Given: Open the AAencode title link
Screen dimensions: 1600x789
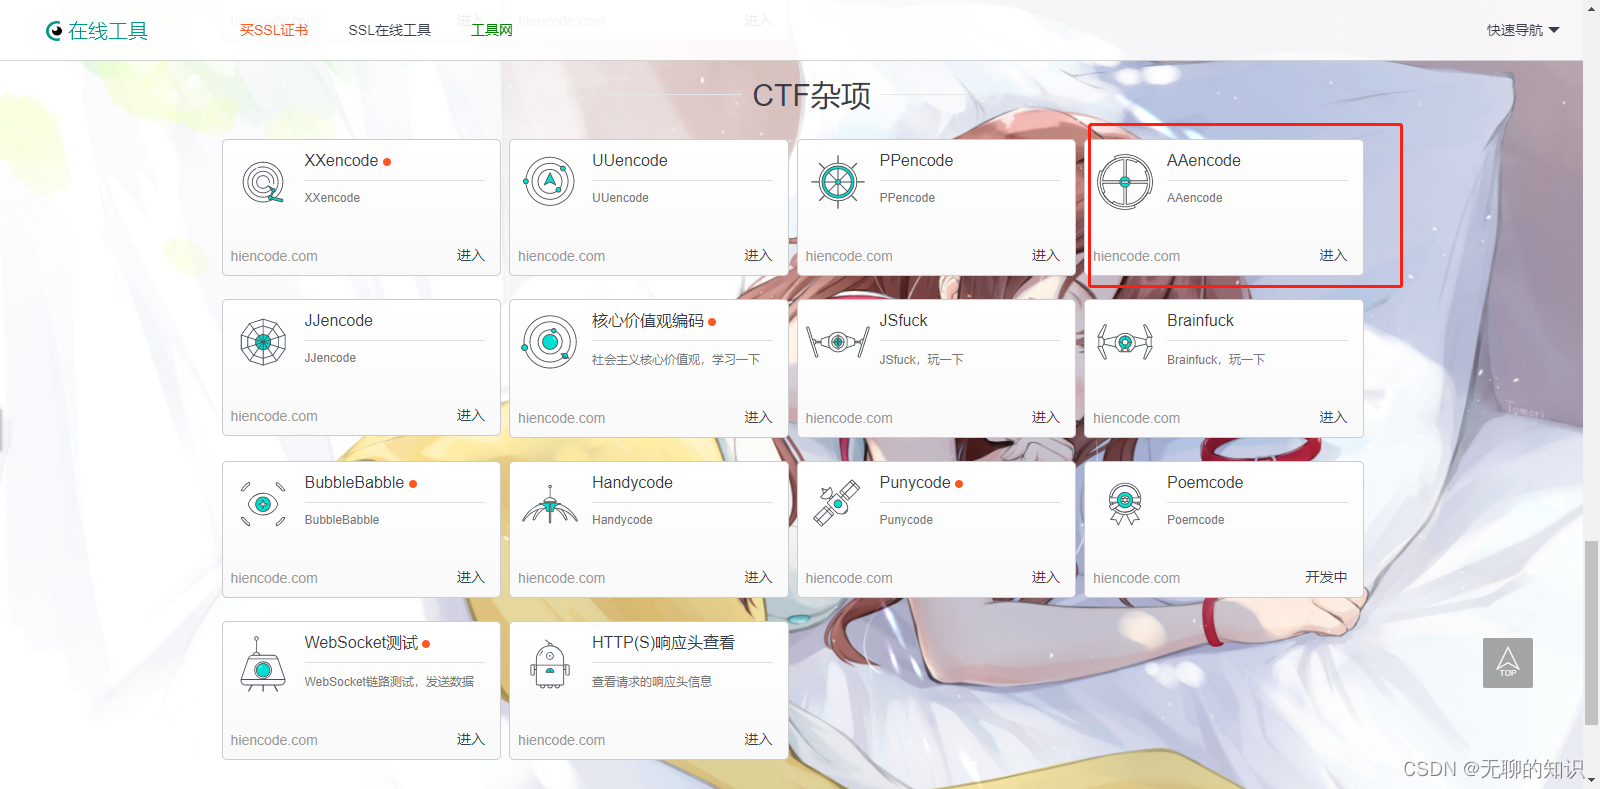Looking at the screenshot, I should coord(1203,160).
